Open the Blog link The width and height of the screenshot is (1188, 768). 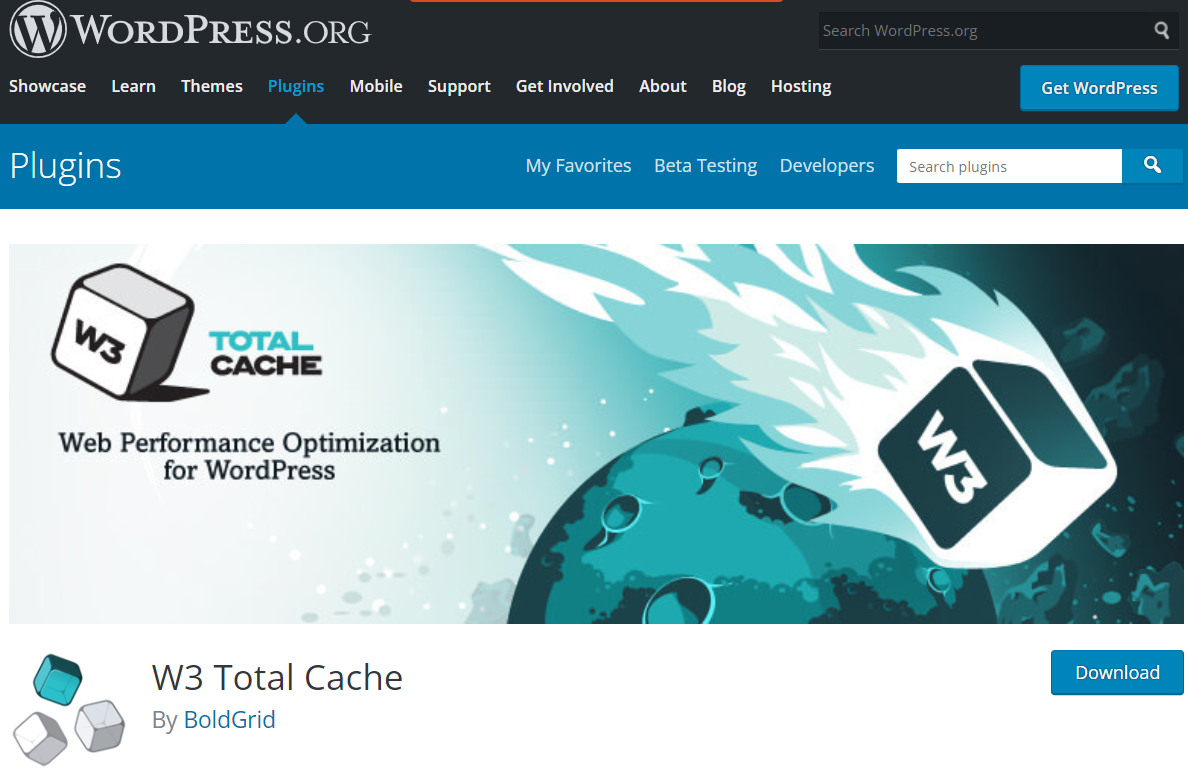point(729,86)
